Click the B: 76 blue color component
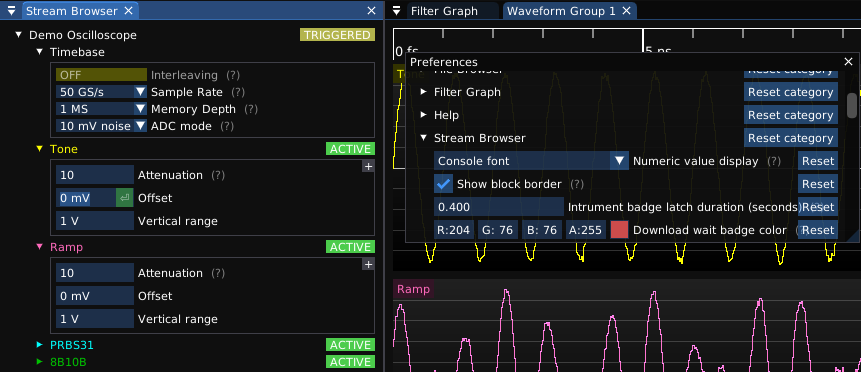This screenshot has width=861, height=372. 542,230
